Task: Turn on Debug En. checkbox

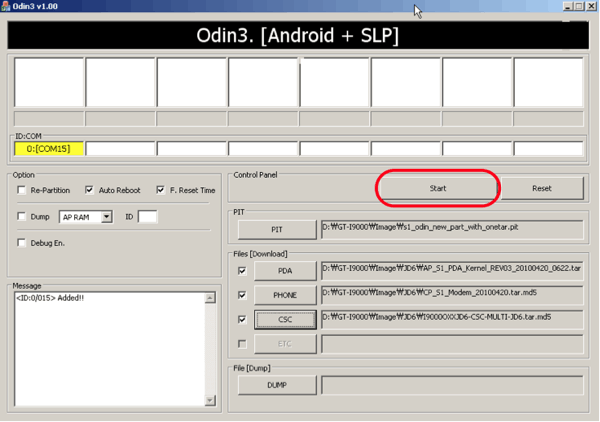Action: pos(22,243)
